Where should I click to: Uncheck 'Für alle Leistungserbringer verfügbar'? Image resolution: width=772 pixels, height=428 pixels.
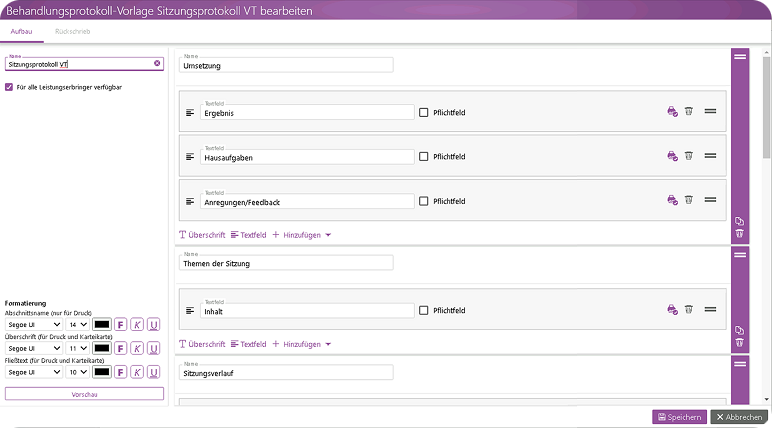click(9, 88)
